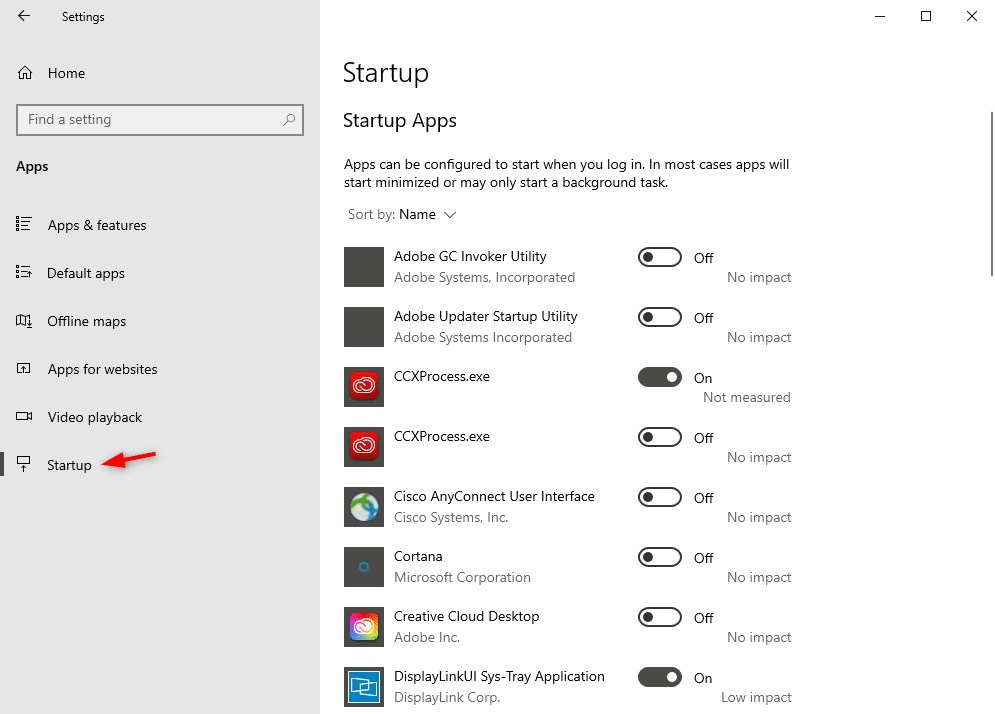Click the vertical scrollbar of the Startup page

click(991, 194)
